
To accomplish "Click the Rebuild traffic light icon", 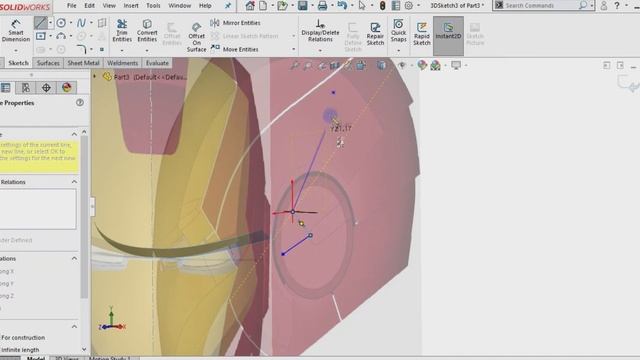I will click(x=382, y=6).
